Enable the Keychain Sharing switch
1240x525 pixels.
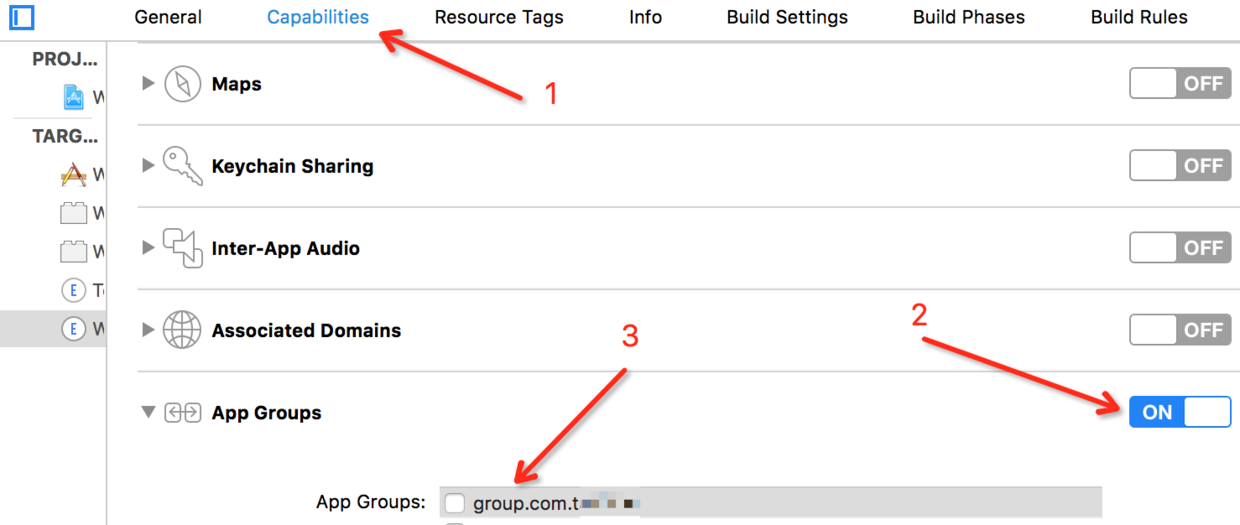1180,166
